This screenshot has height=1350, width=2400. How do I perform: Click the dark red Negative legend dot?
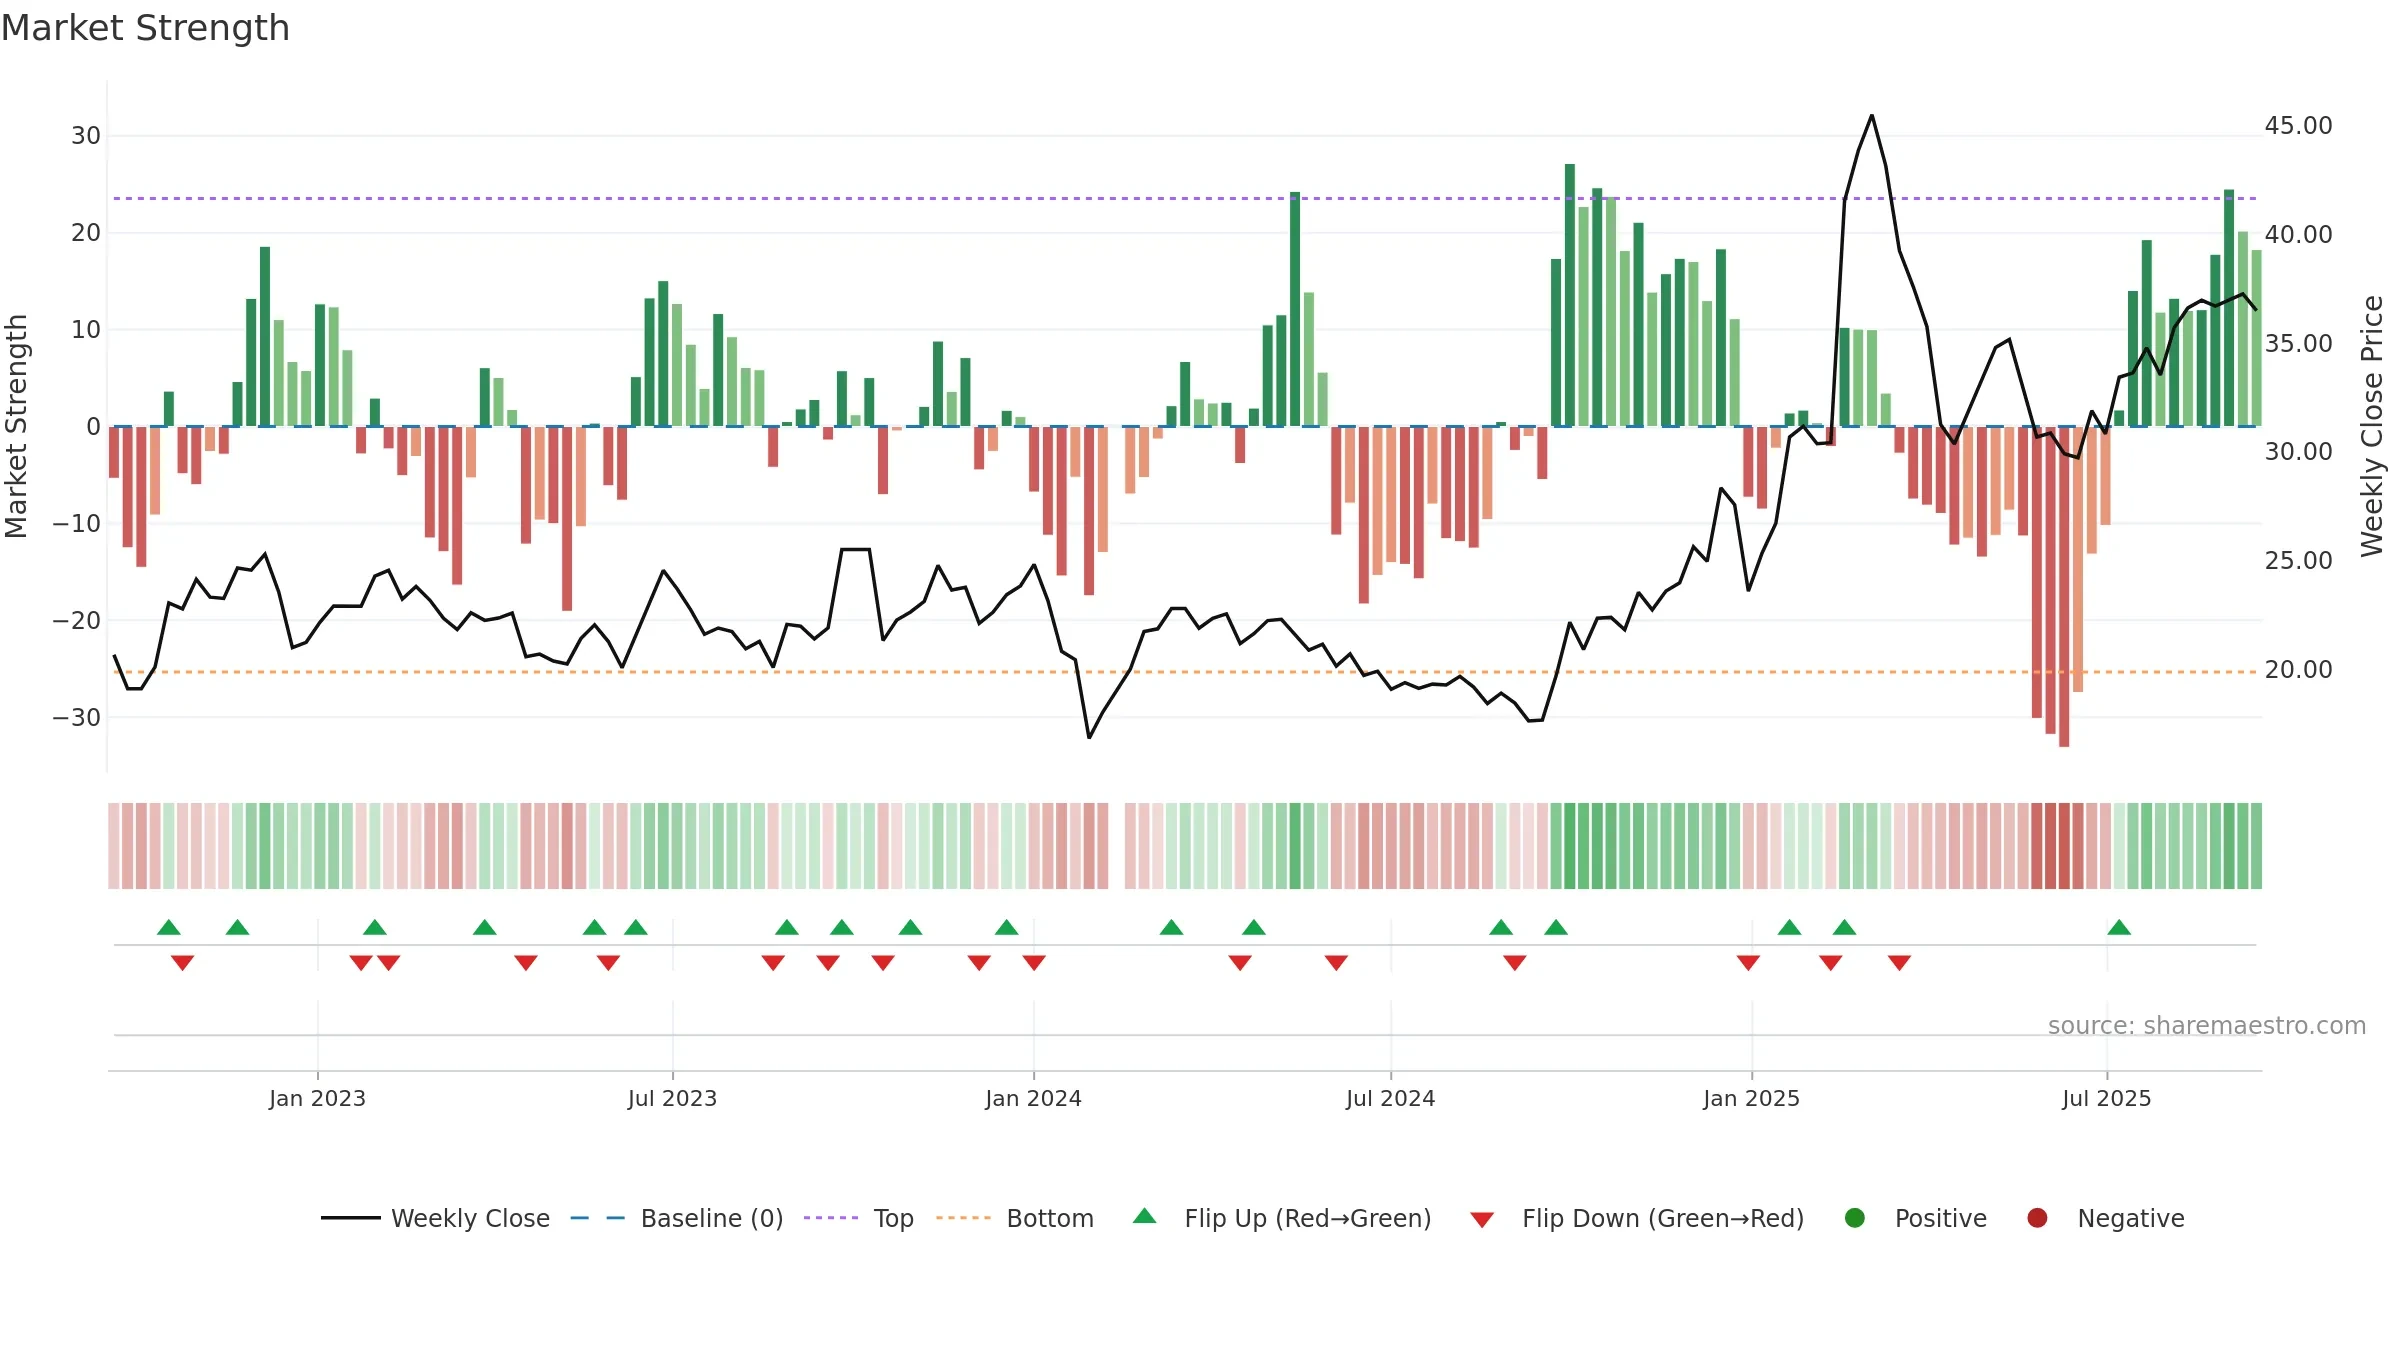pyautogui.click(x=2037, y=1218)
